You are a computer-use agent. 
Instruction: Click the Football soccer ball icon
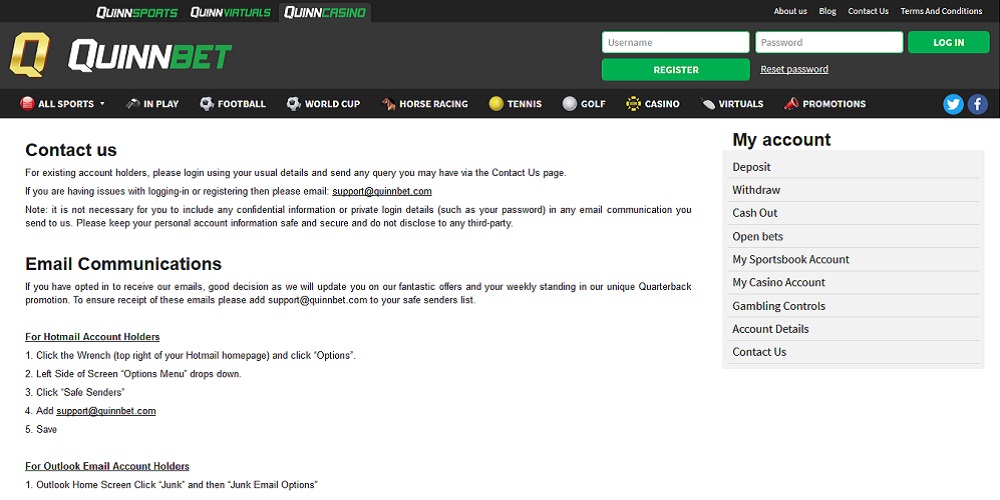(x=207, y=103)
